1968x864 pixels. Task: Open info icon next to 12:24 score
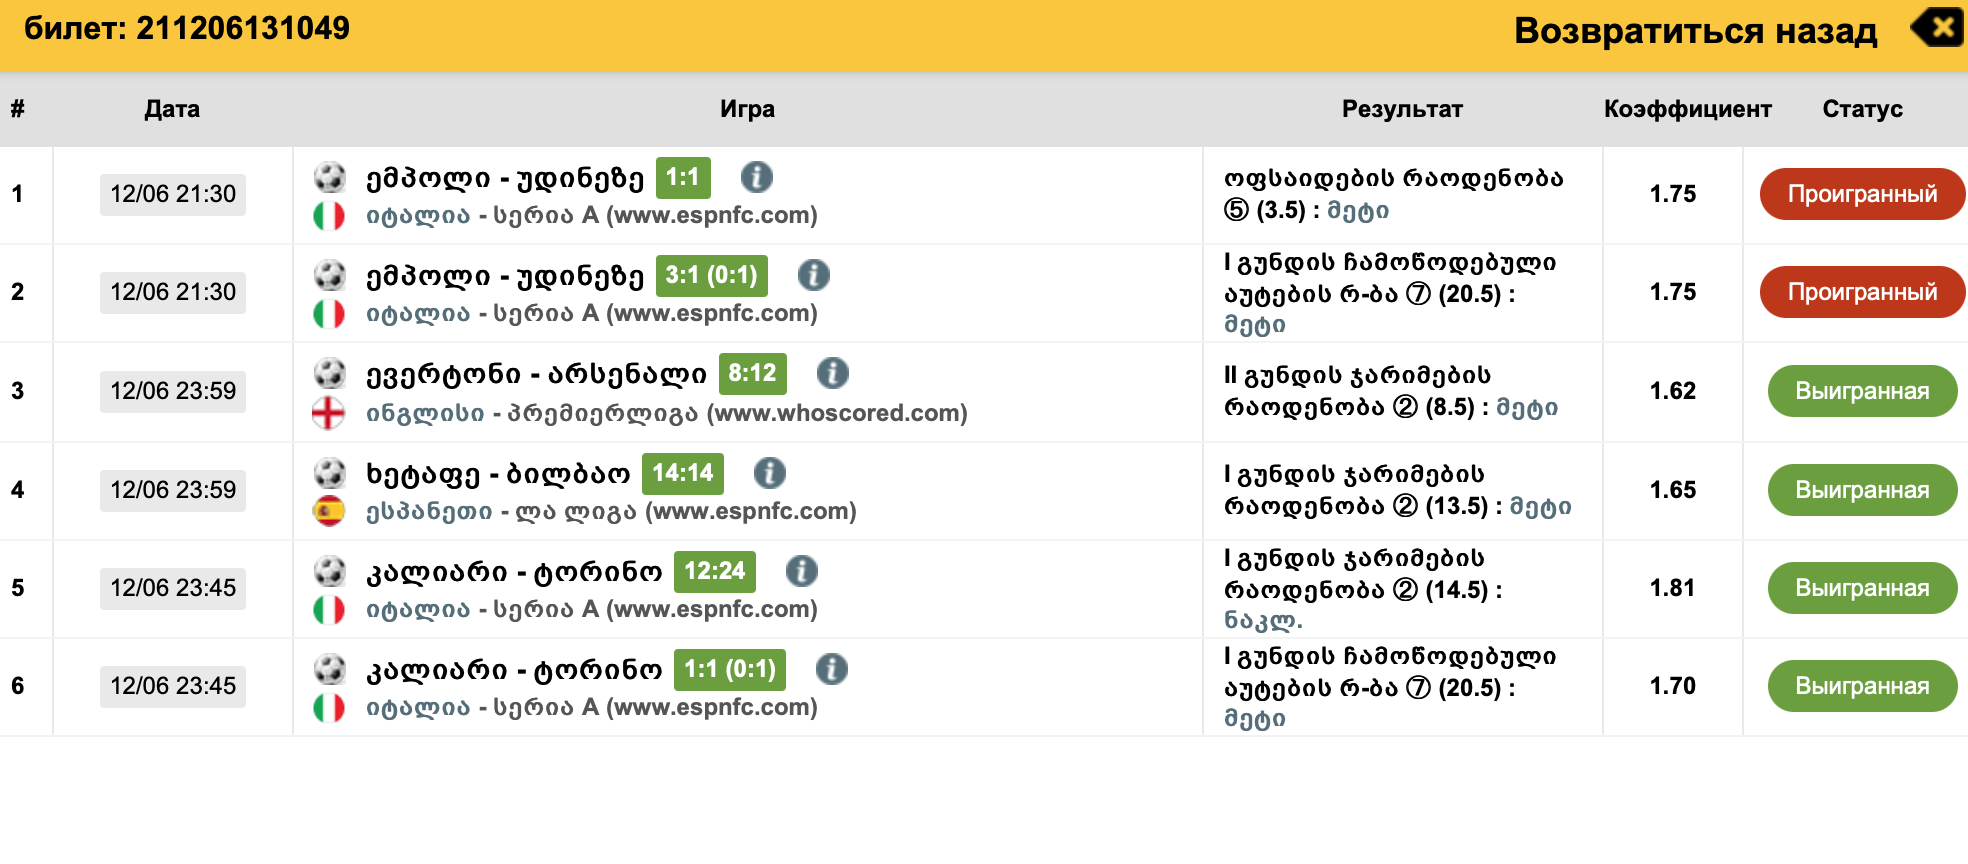[x=801, y=571]
